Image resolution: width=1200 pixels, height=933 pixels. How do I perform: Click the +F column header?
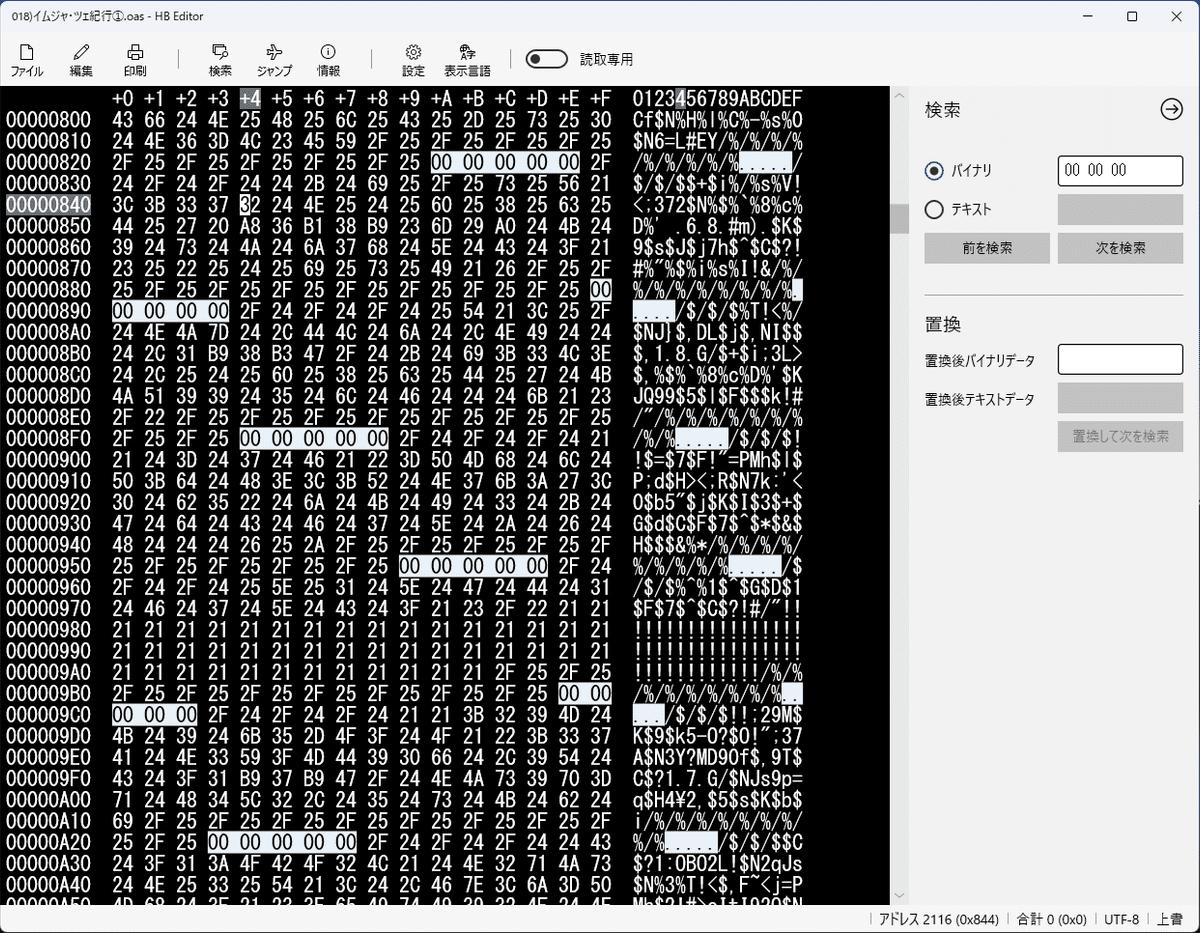click(x=601, y=98)
